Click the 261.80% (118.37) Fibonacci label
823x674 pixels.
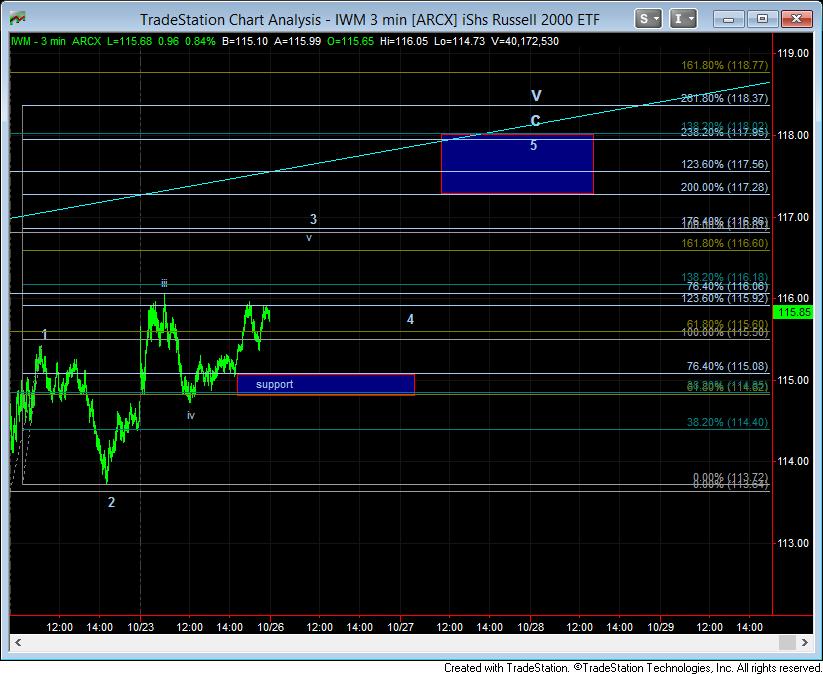[x=724, y=98]
